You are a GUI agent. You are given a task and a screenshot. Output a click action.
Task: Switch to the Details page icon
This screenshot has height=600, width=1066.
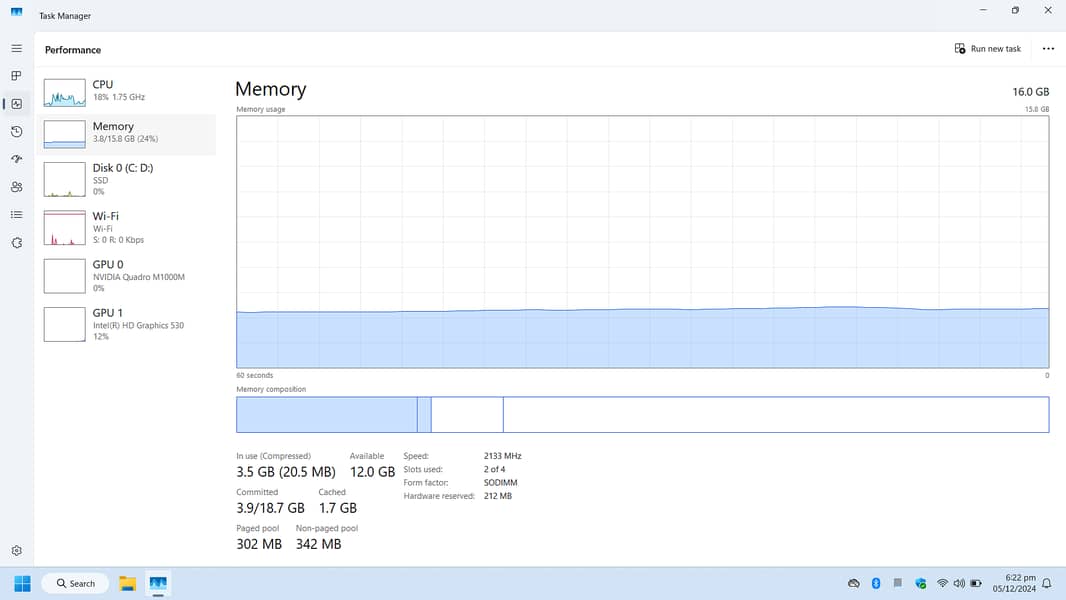tap(16, 215)
